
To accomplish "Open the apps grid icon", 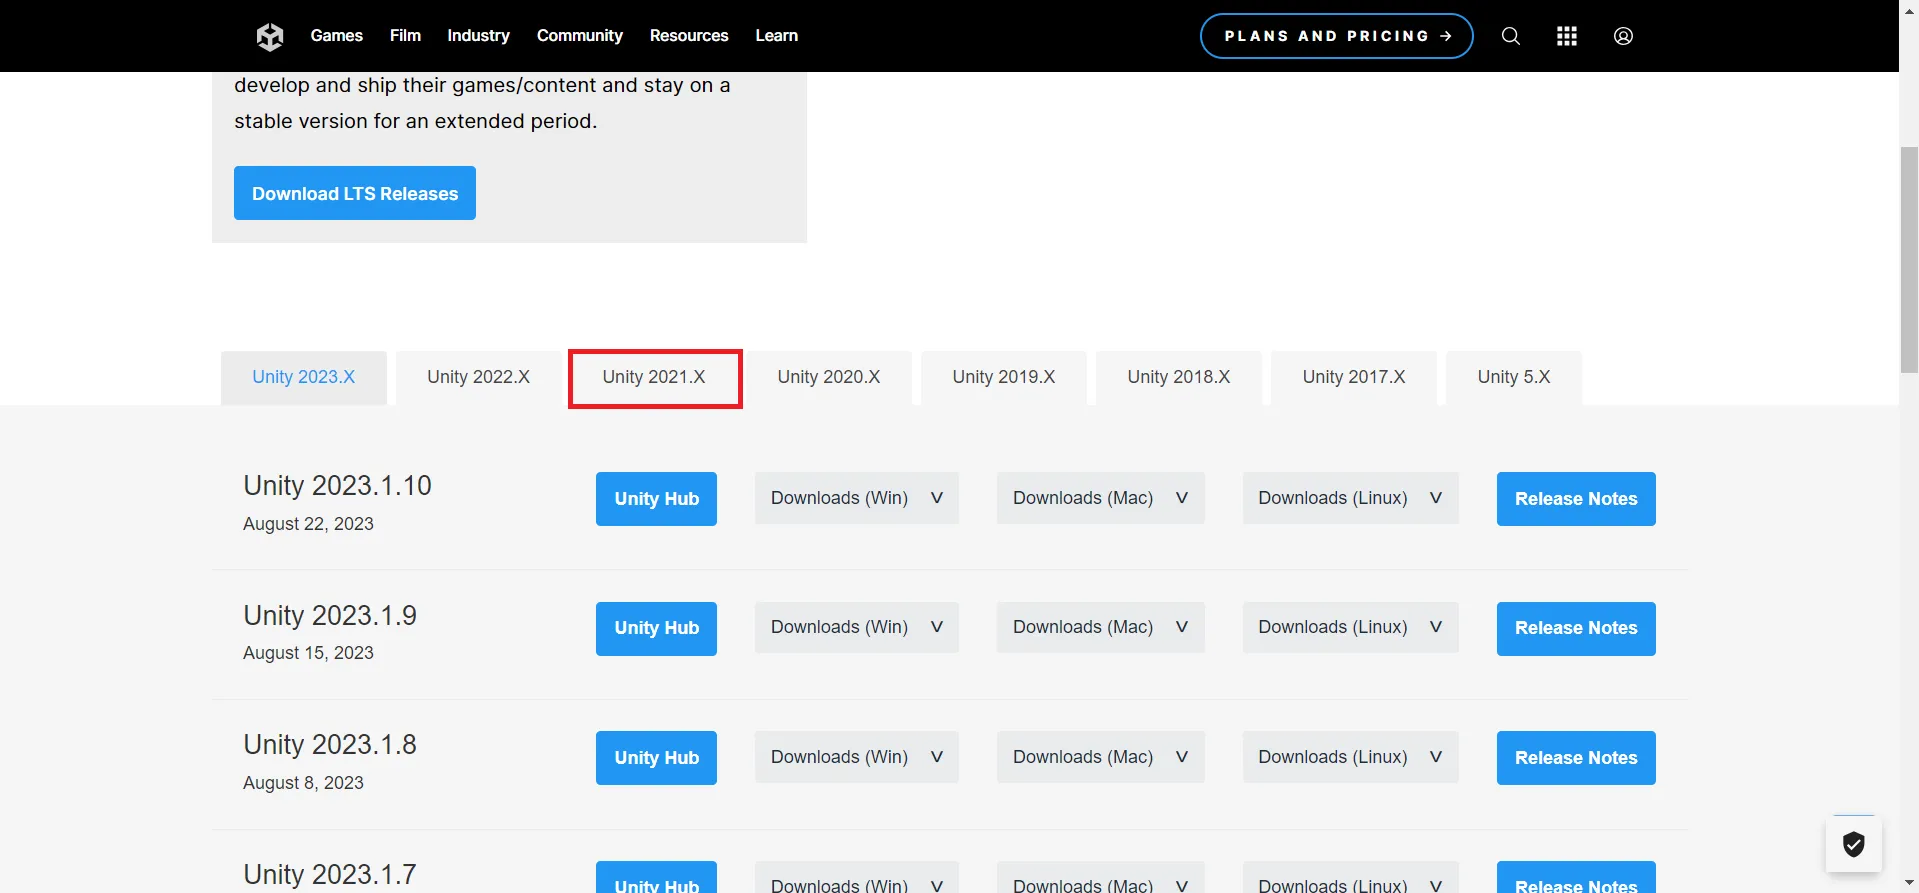I will [1566, 36].
